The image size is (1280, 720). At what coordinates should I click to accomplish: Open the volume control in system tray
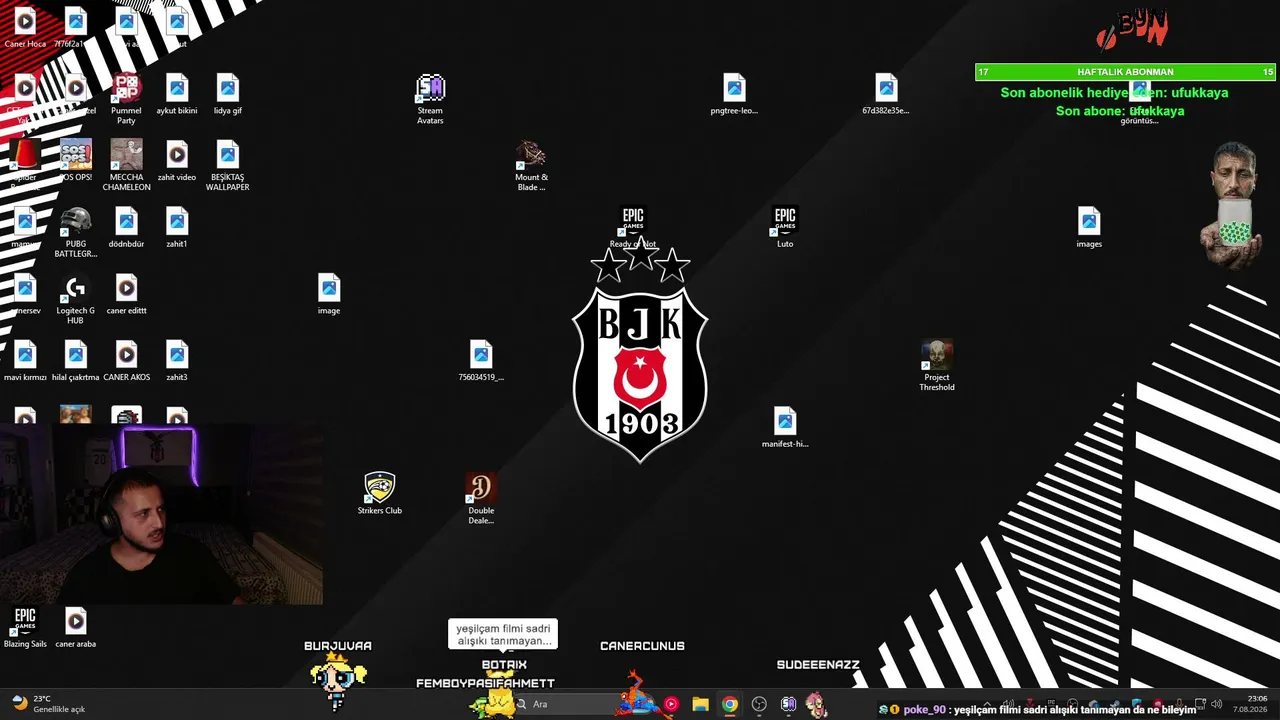(x=1216, y=704)
